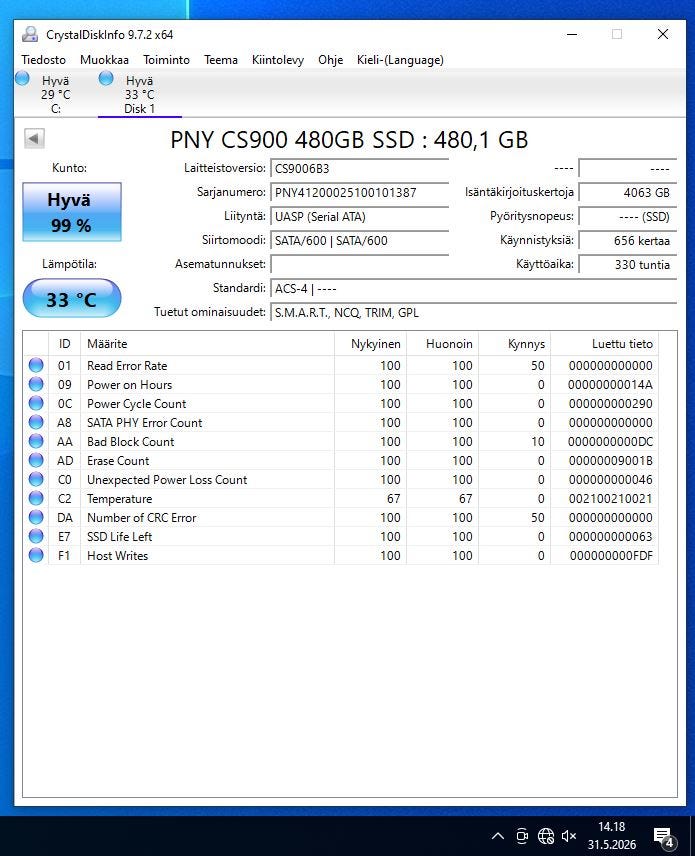
Task: Open the Kieli-(Language) menu
Action: click(x=400, y=60)
